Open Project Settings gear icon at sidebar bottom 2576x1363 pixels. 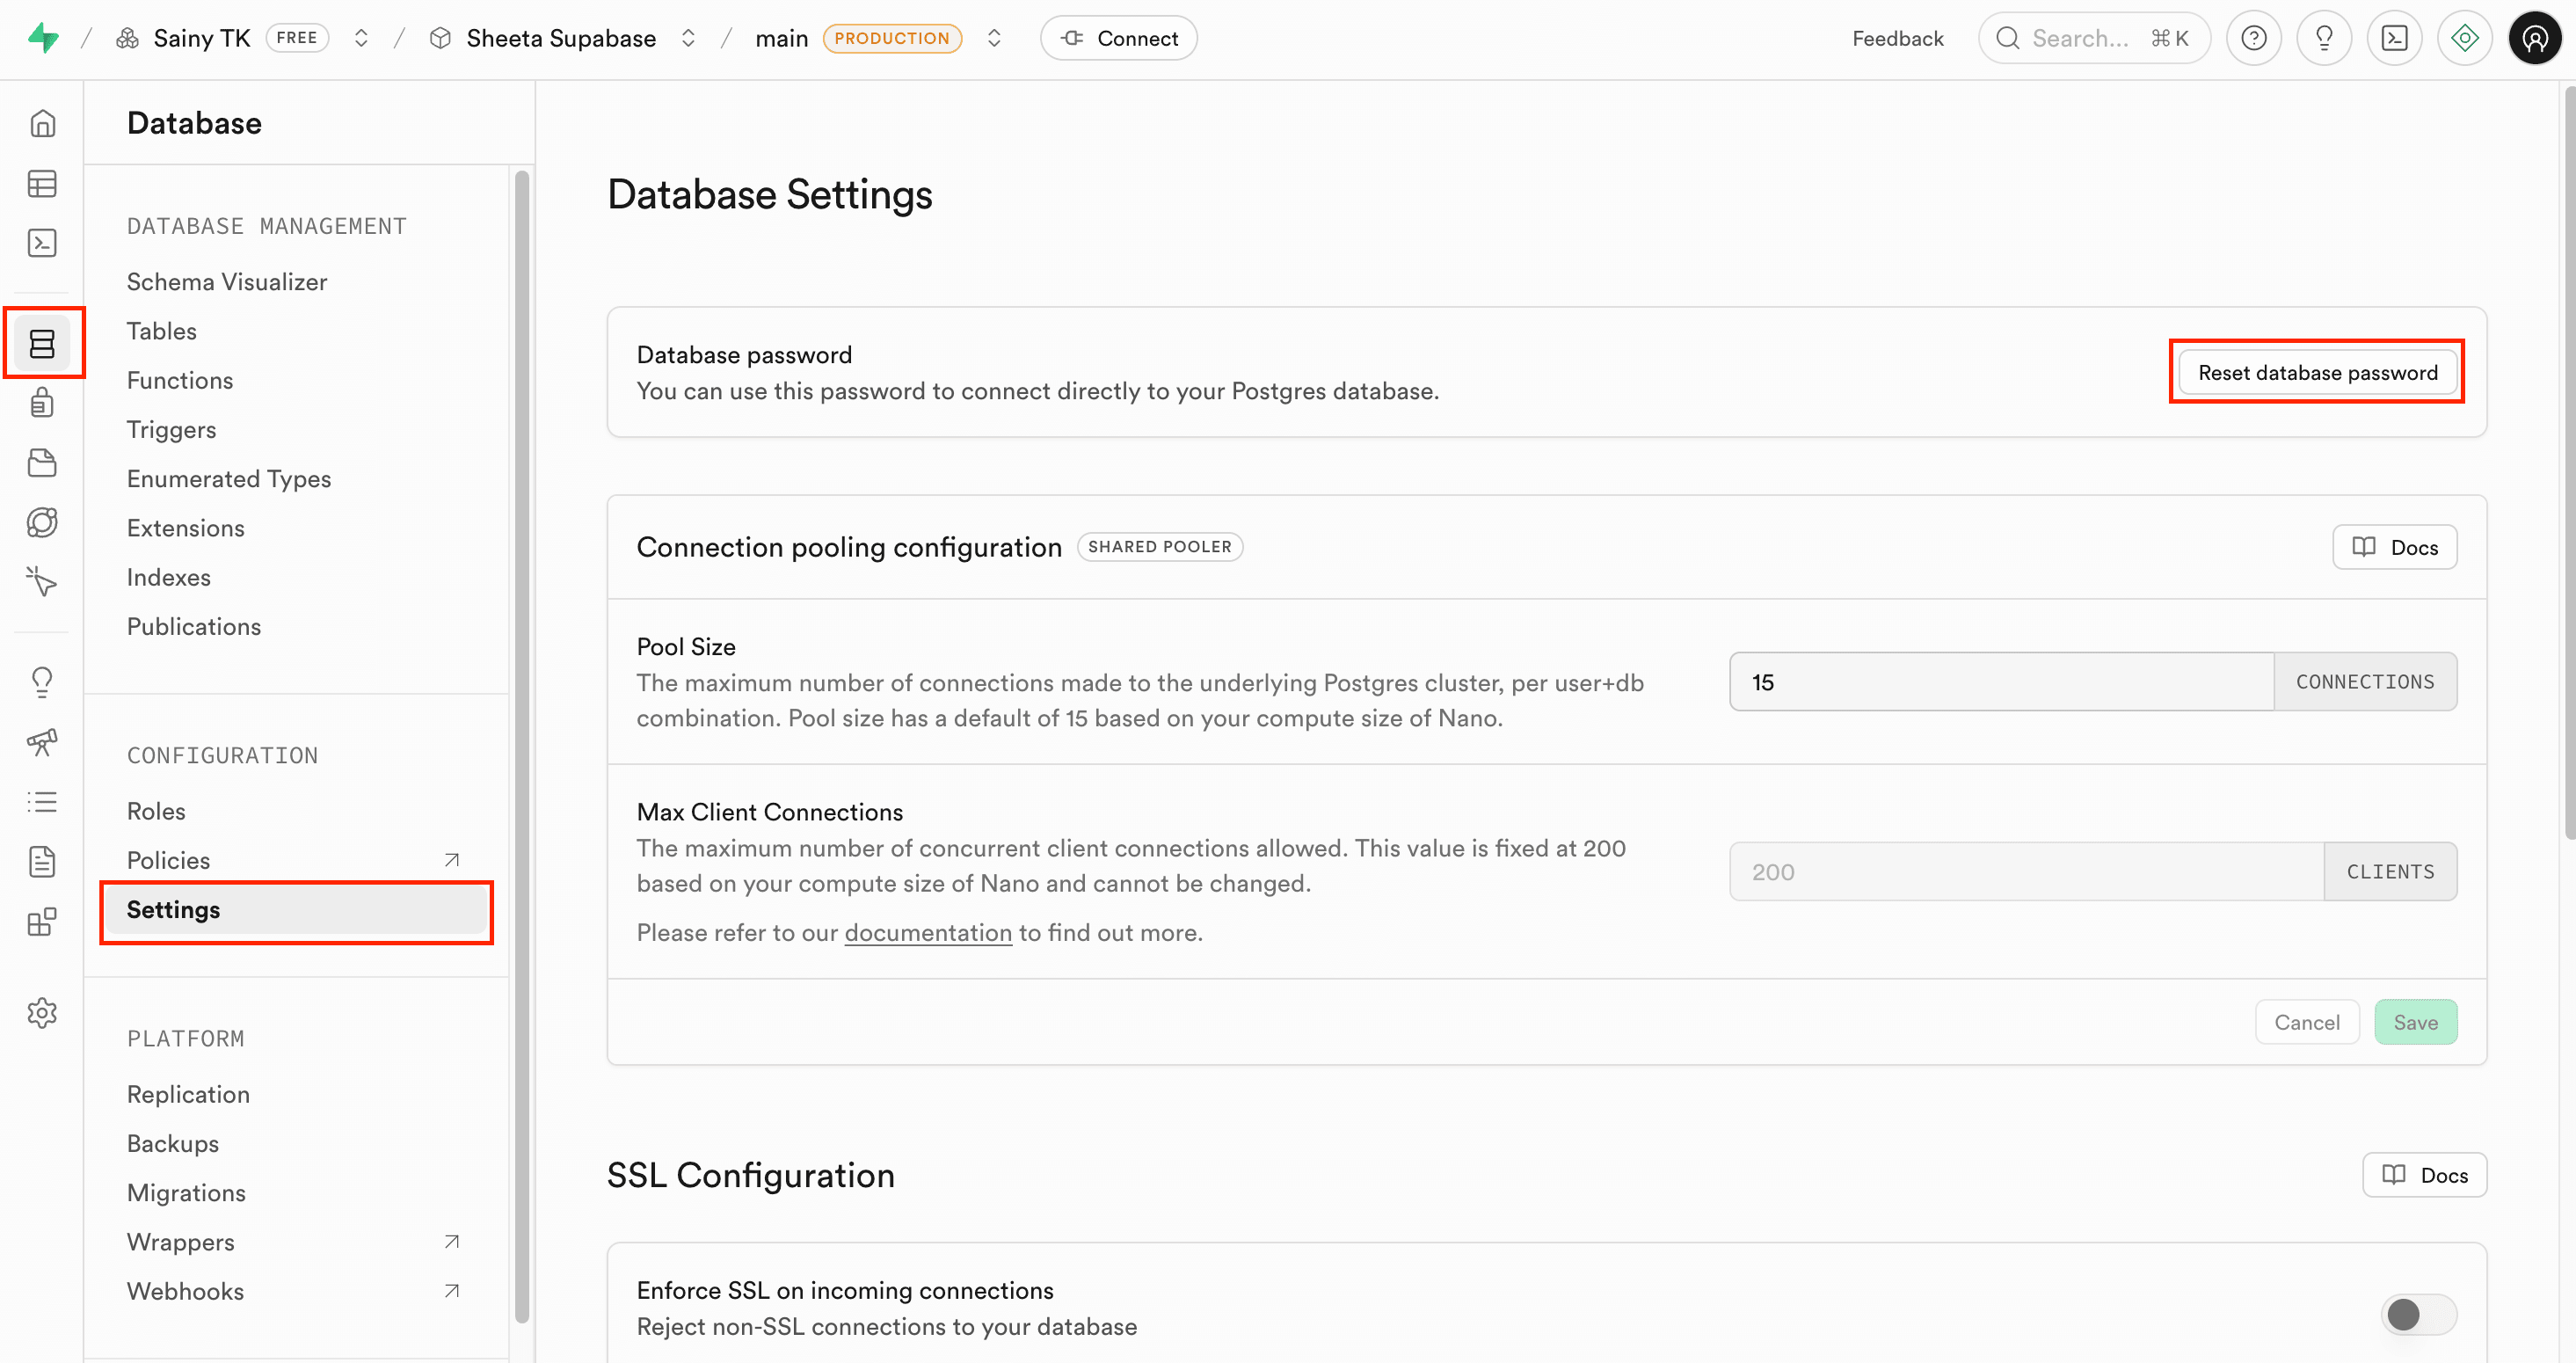click(x=42, y=1012)
